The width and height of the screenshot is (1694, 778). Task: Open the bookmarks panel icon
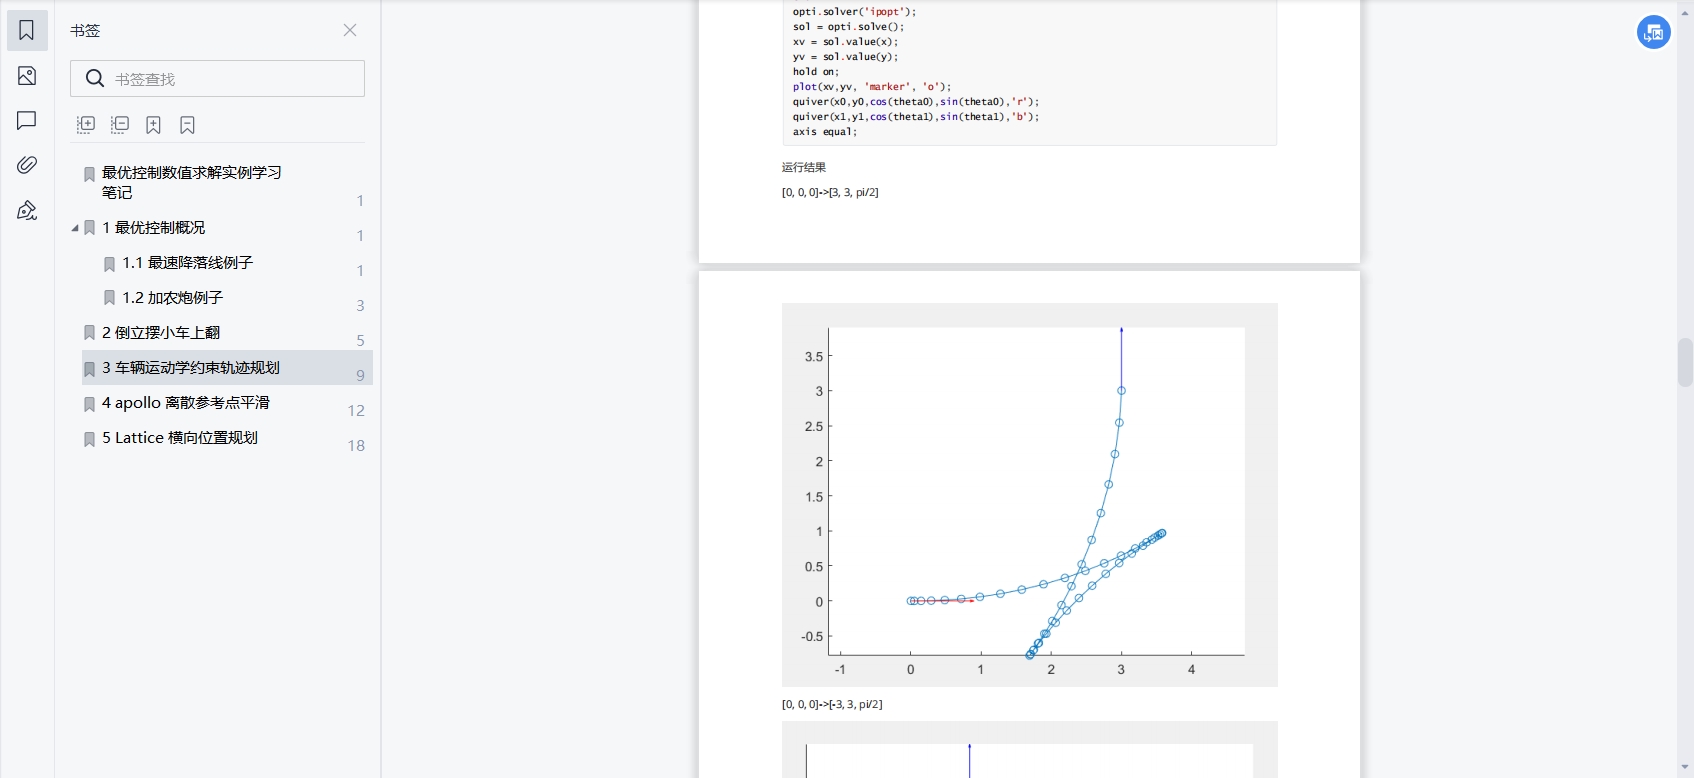[x=27, y=31]
